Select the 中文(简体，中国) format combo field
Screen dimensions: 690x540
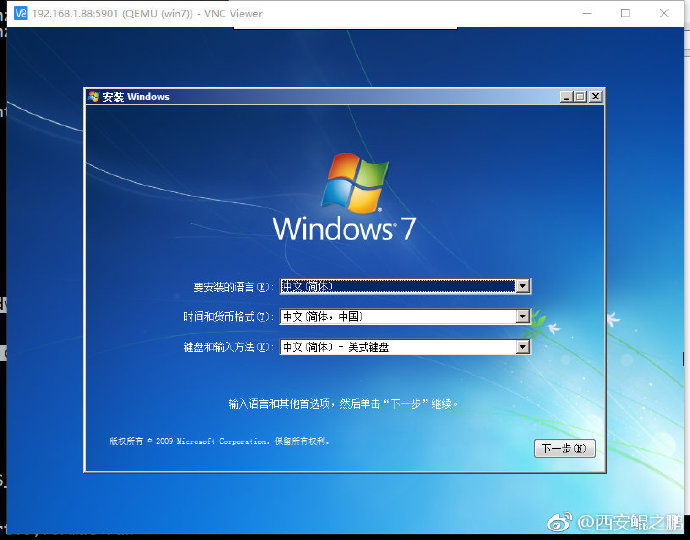(x=405, y=316)
